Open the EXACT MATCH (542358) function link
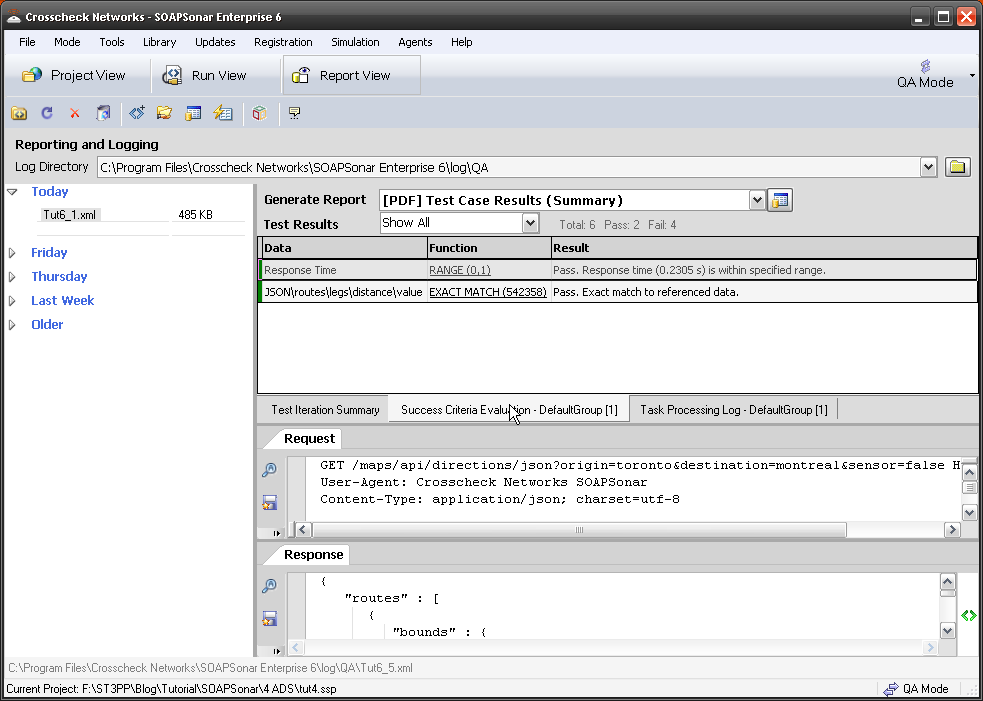The height and width of the screenshot is (701, 983). tap(488, 292)
